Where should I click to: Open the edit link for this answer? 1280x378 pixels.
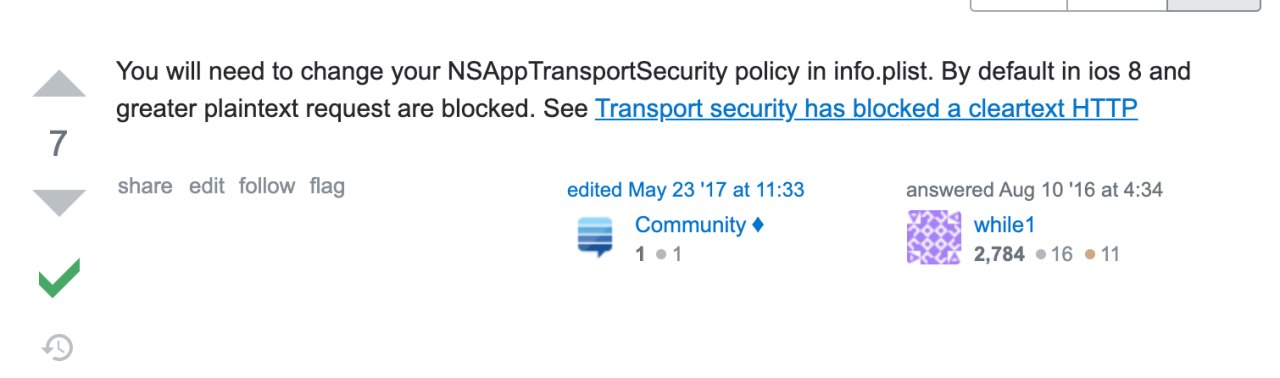(207, 186)
